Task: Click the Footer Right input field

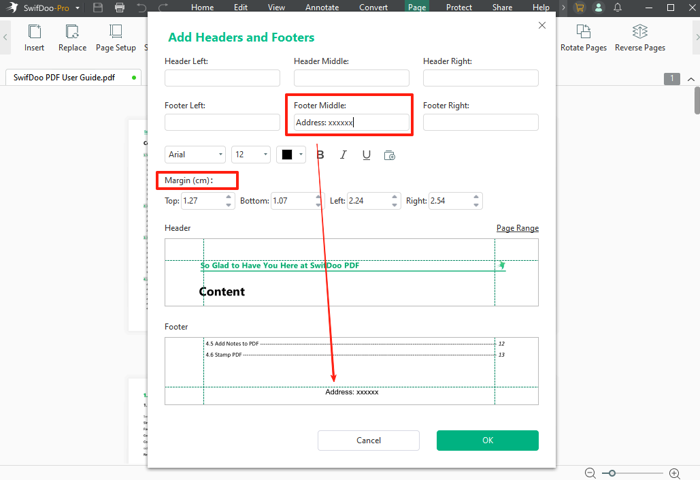Action: point(481,122)
